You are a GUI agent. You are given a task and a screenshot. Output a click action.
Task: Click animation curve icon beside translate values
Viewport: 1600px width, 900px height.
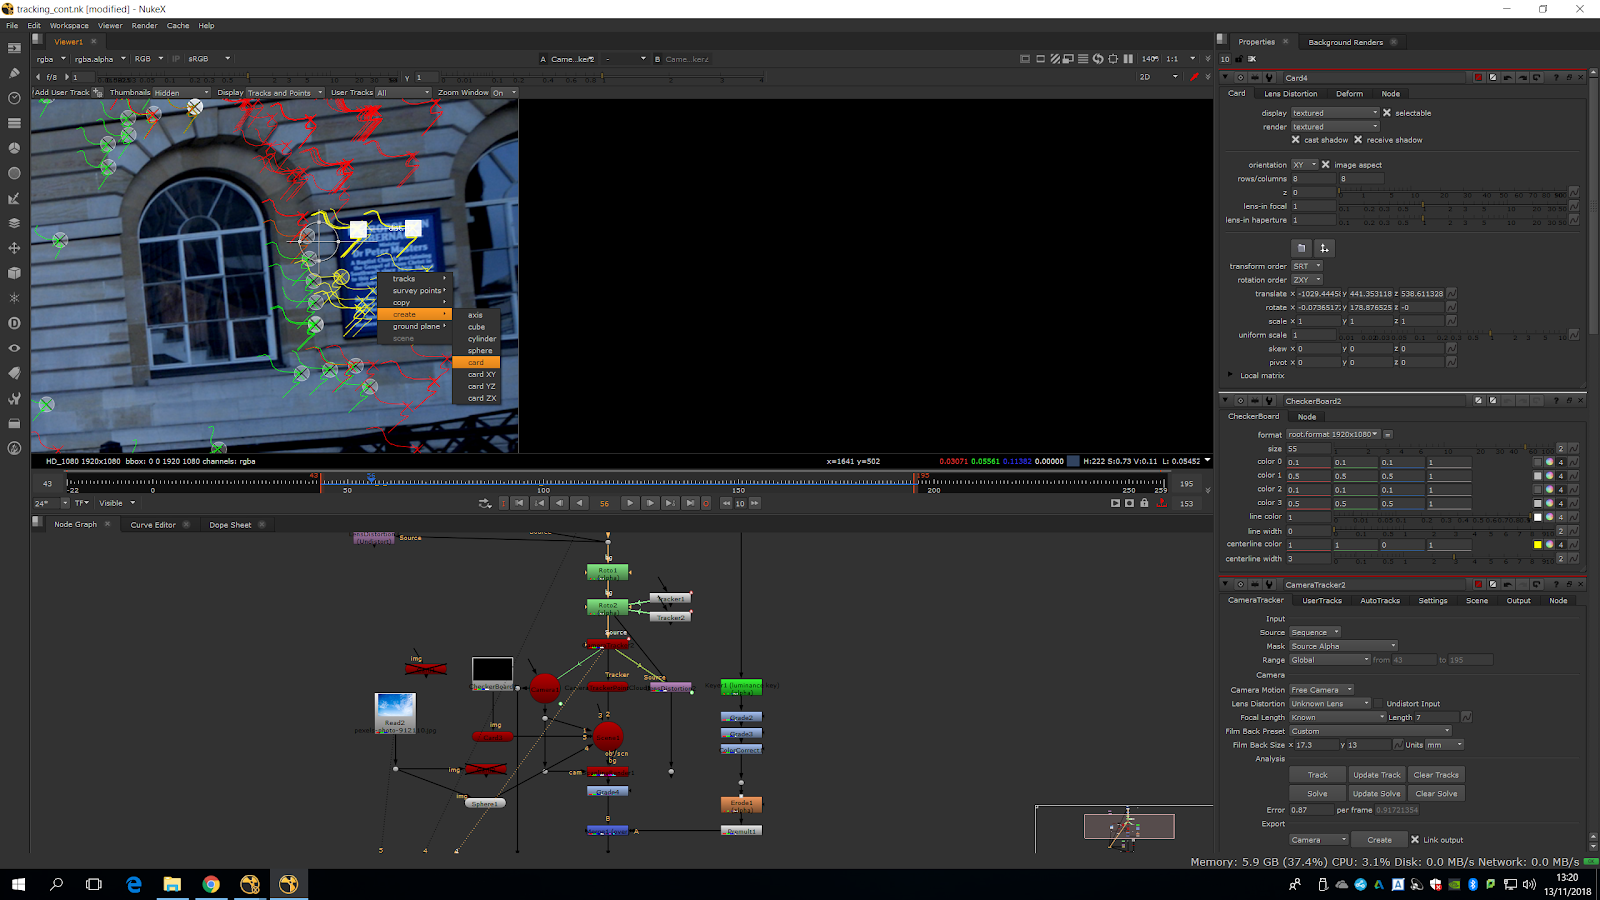(x=1451, y=294)
